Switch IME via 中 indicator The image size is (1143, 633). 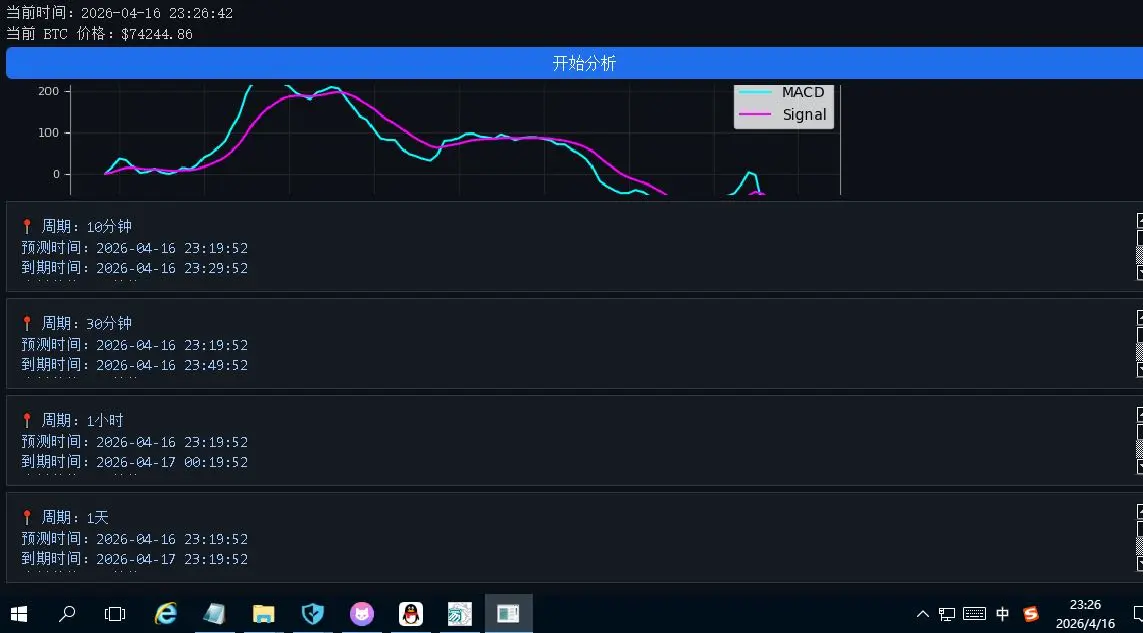tap(1002, 614)
